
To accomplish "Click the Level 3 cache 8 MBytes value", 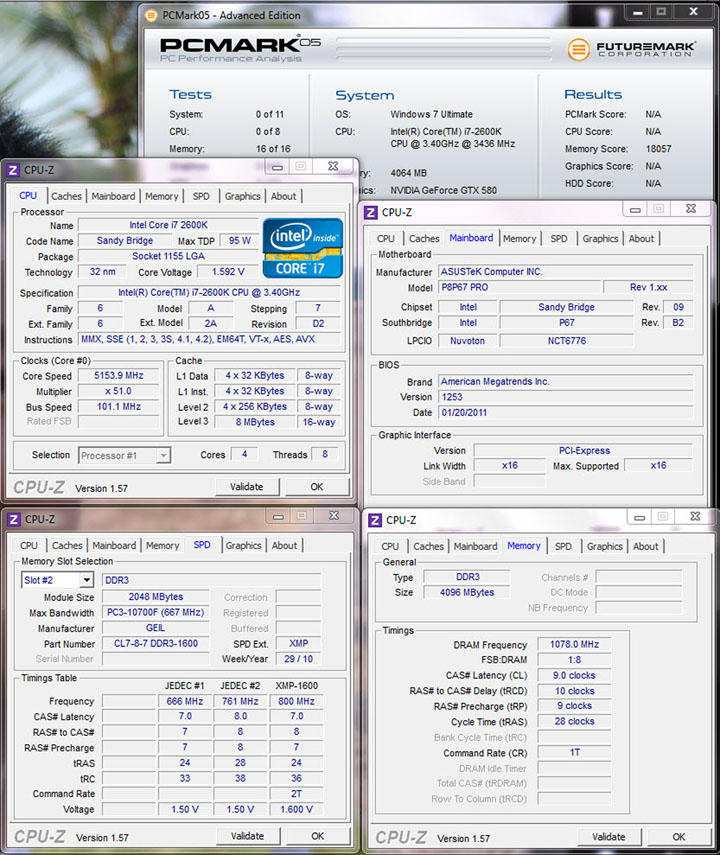I will 255,422.
